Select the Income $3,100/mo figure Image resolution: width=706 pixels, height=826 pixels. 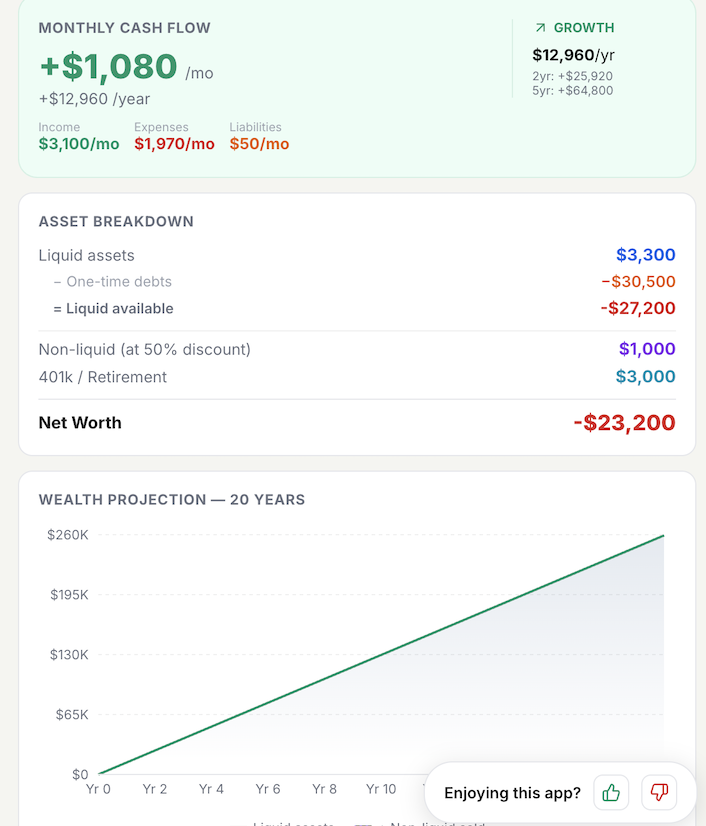(x=79, y=144)
